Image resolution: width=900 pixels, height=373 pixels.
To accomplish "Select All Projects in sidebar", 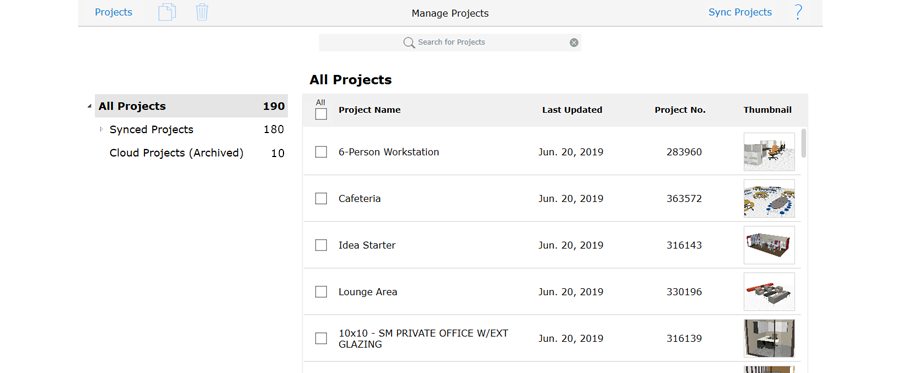I will (191, 106).
